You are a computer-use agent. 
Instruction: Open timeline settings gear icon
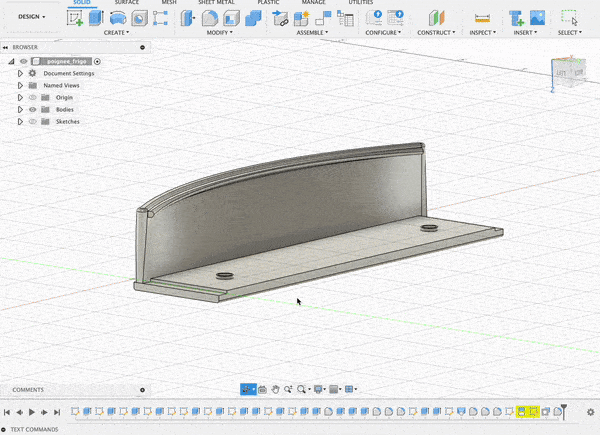coord(590,412)
